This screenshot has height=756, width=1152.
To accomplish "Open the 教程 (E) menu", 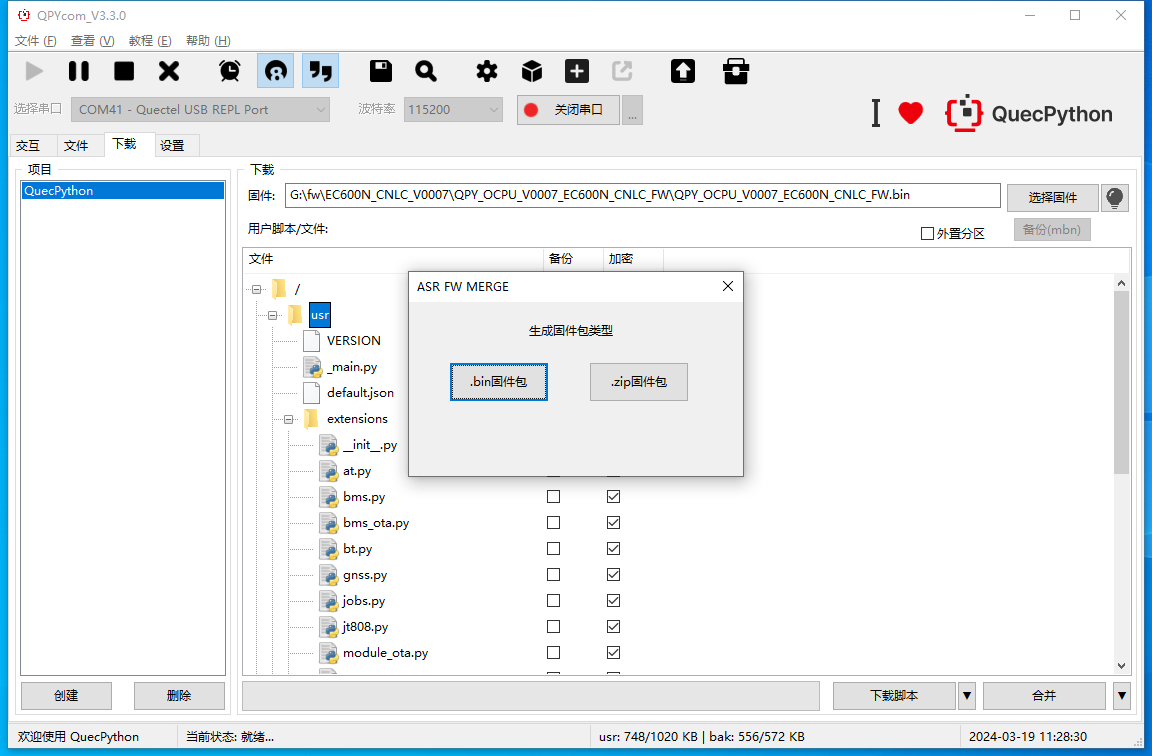I will (150, 41).
